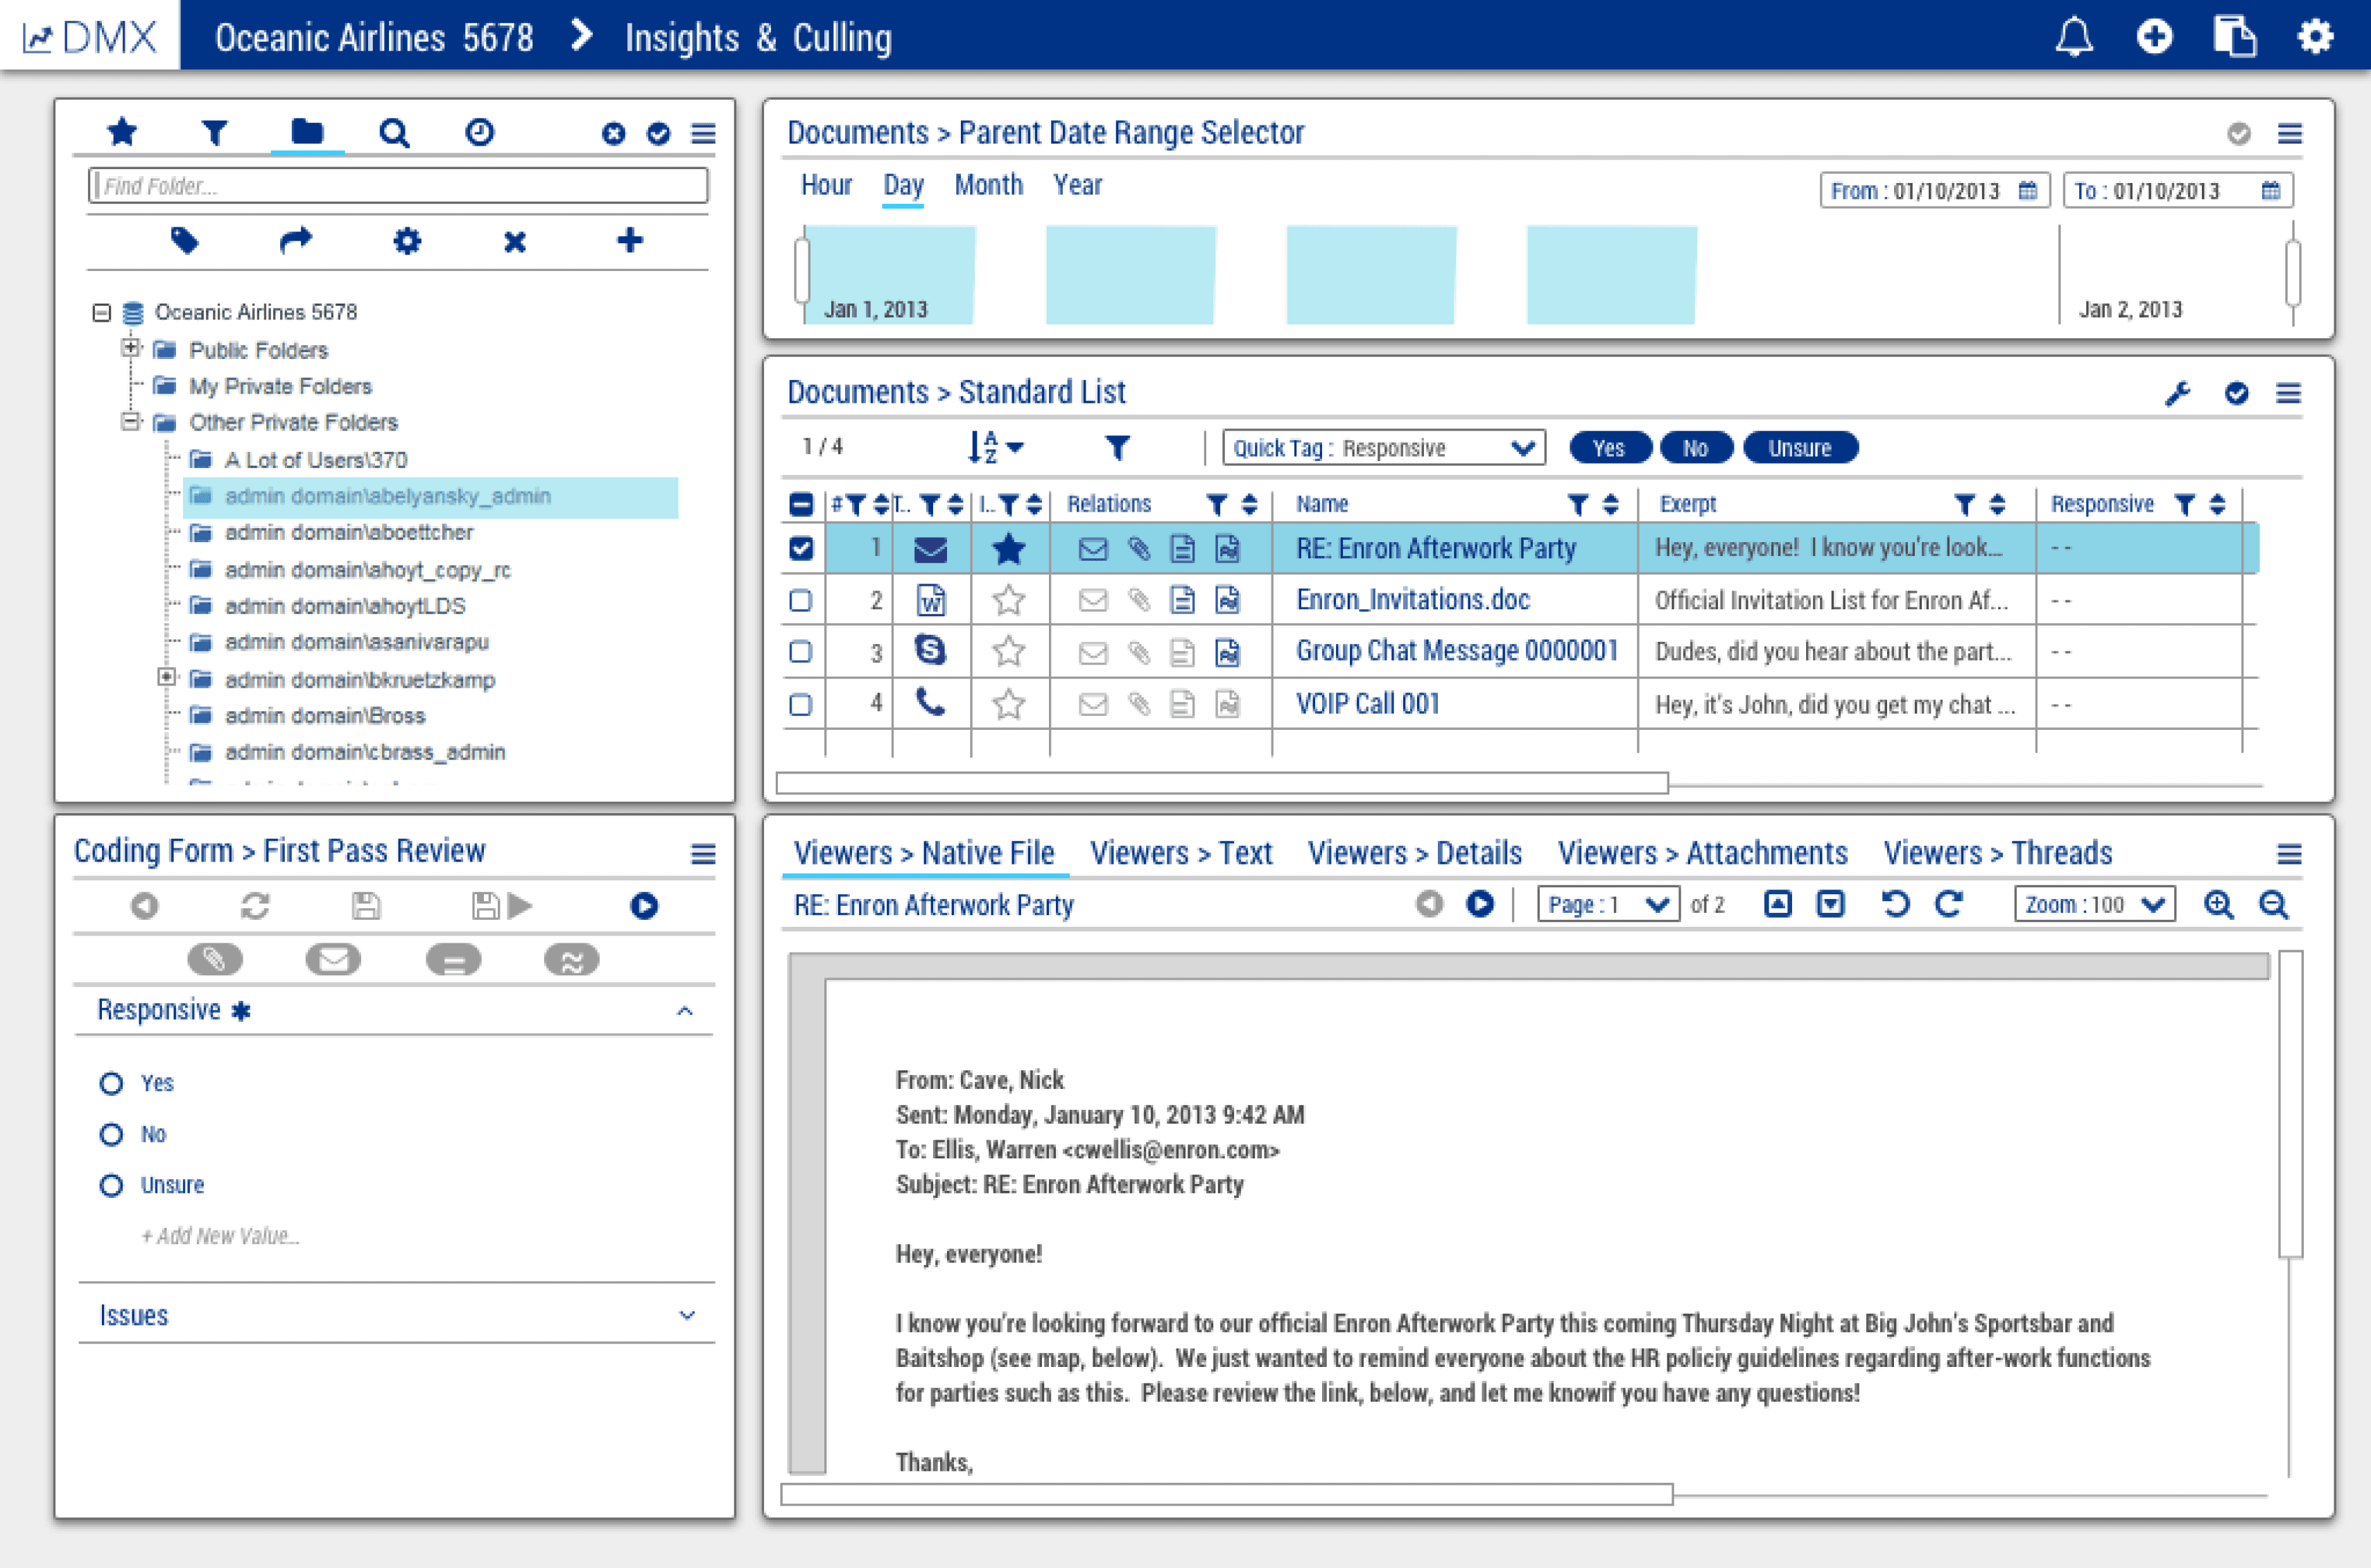Open the history clock tab in folder panel

click(x=480, y=132)
